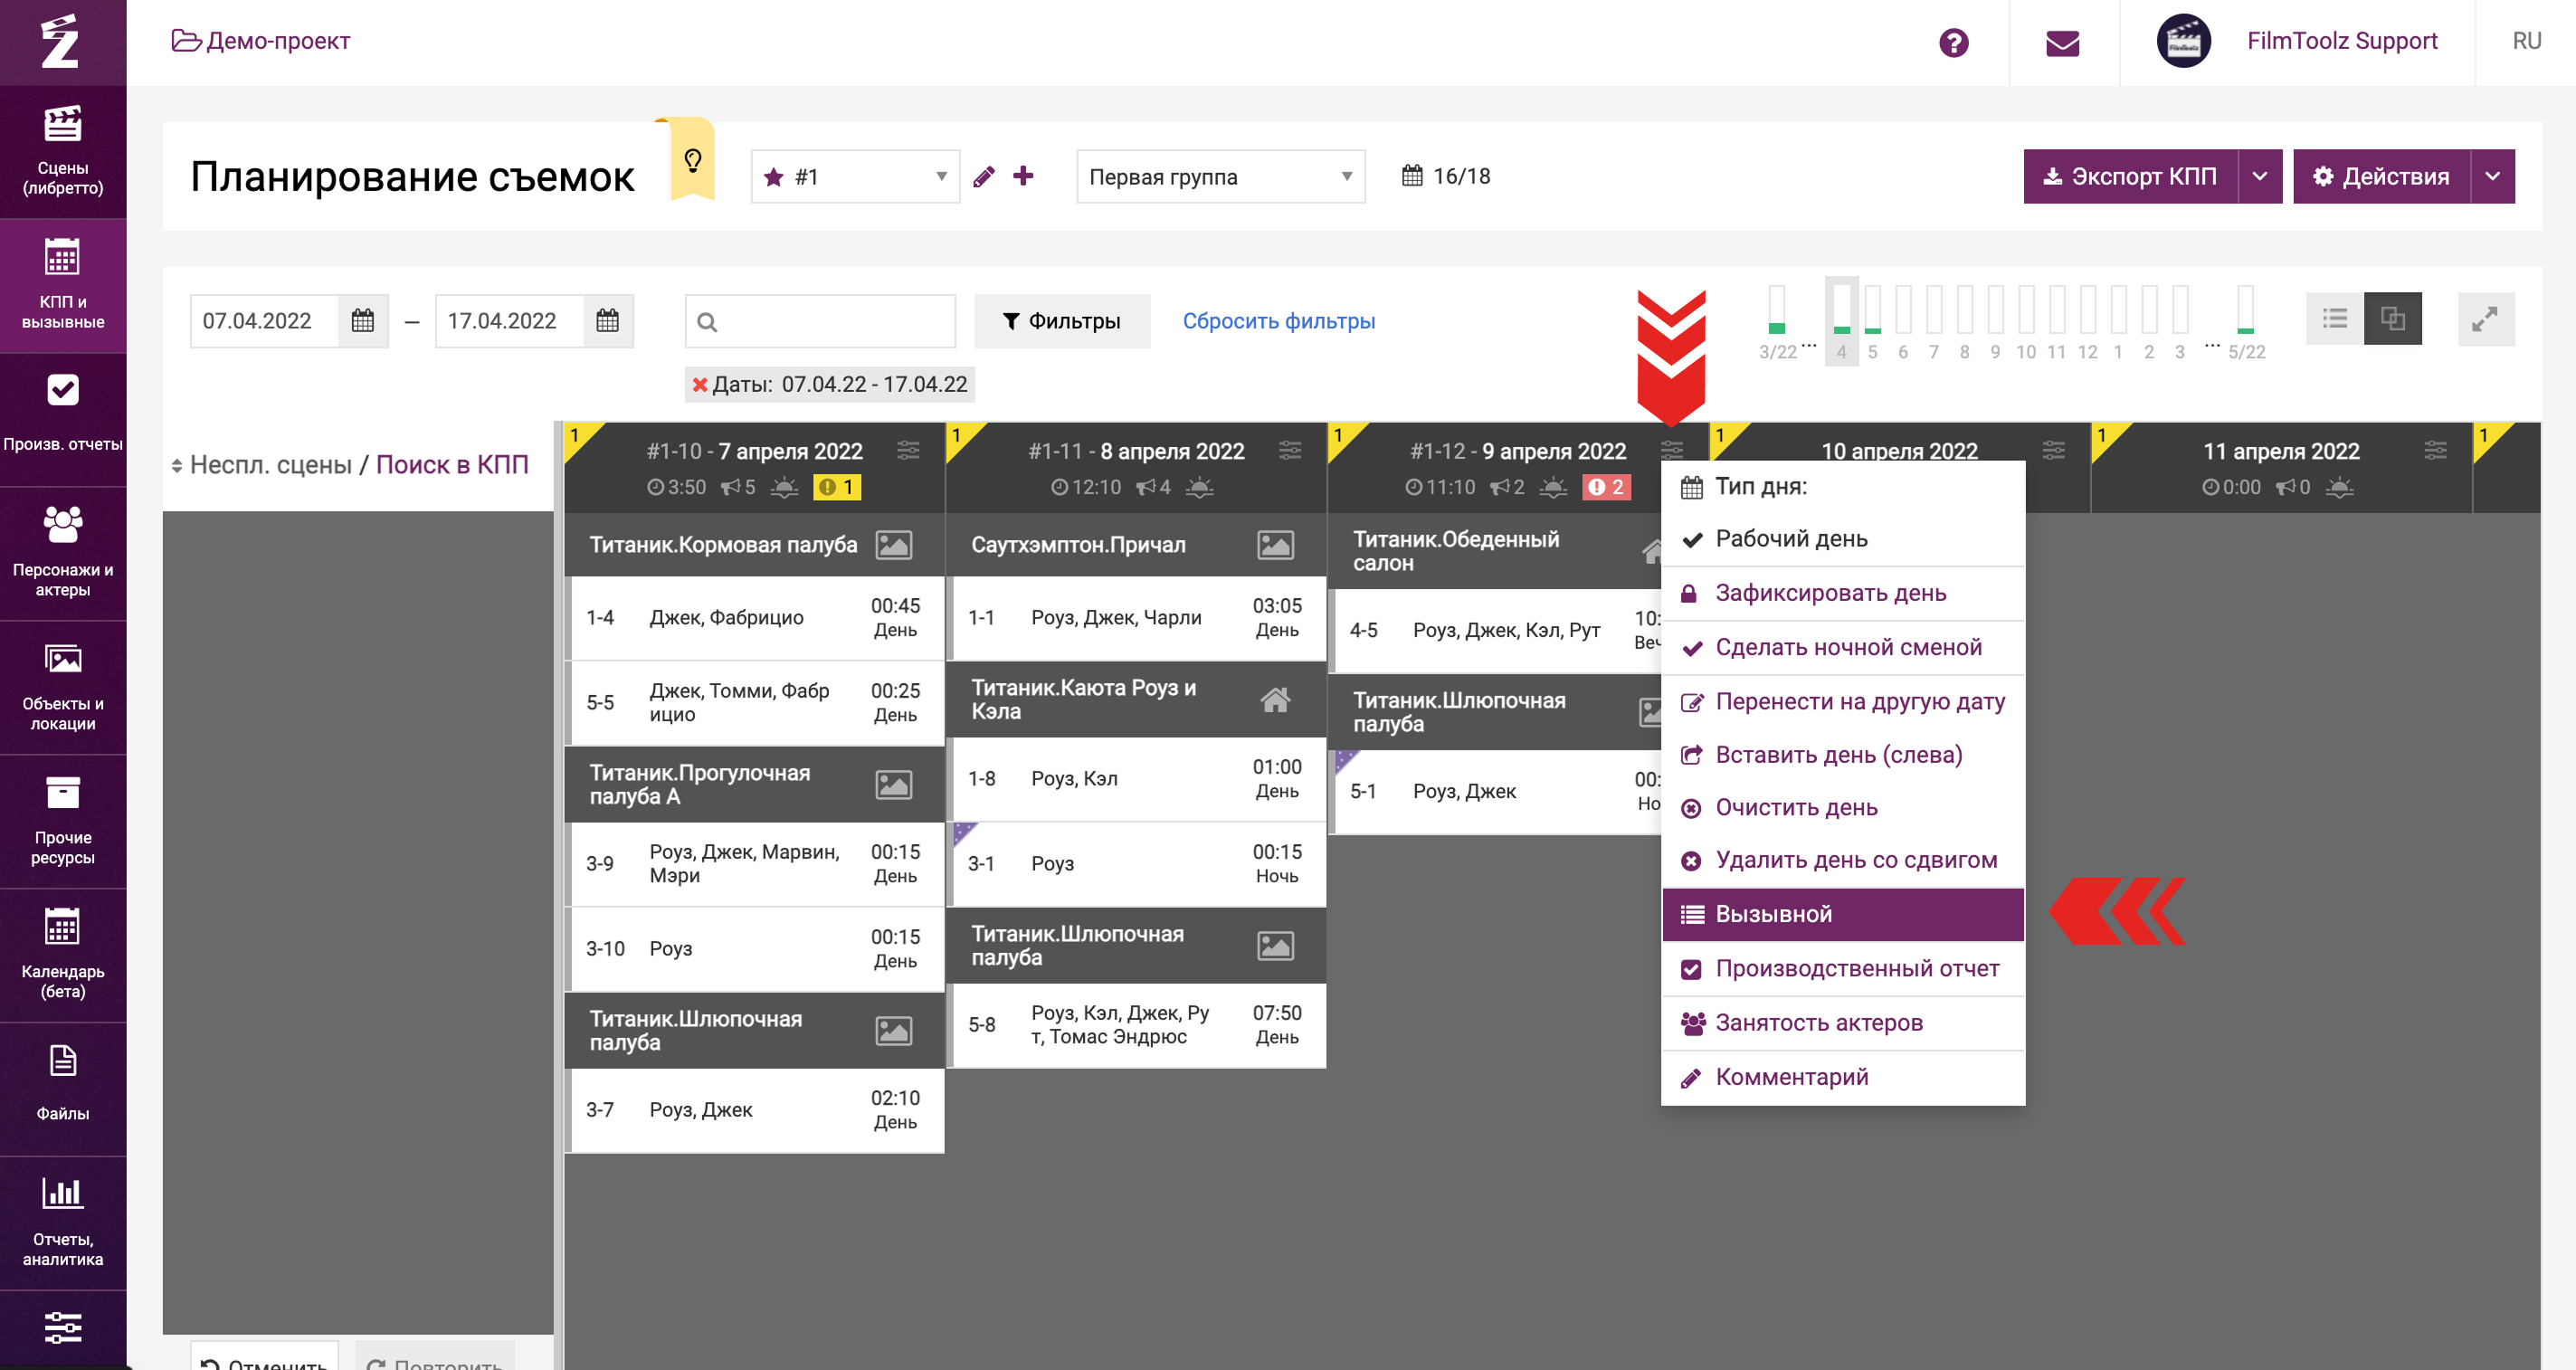Click day 4 marker in timeline strip
Screen dimensions: 2576x1370
(x=1841, y=320)
